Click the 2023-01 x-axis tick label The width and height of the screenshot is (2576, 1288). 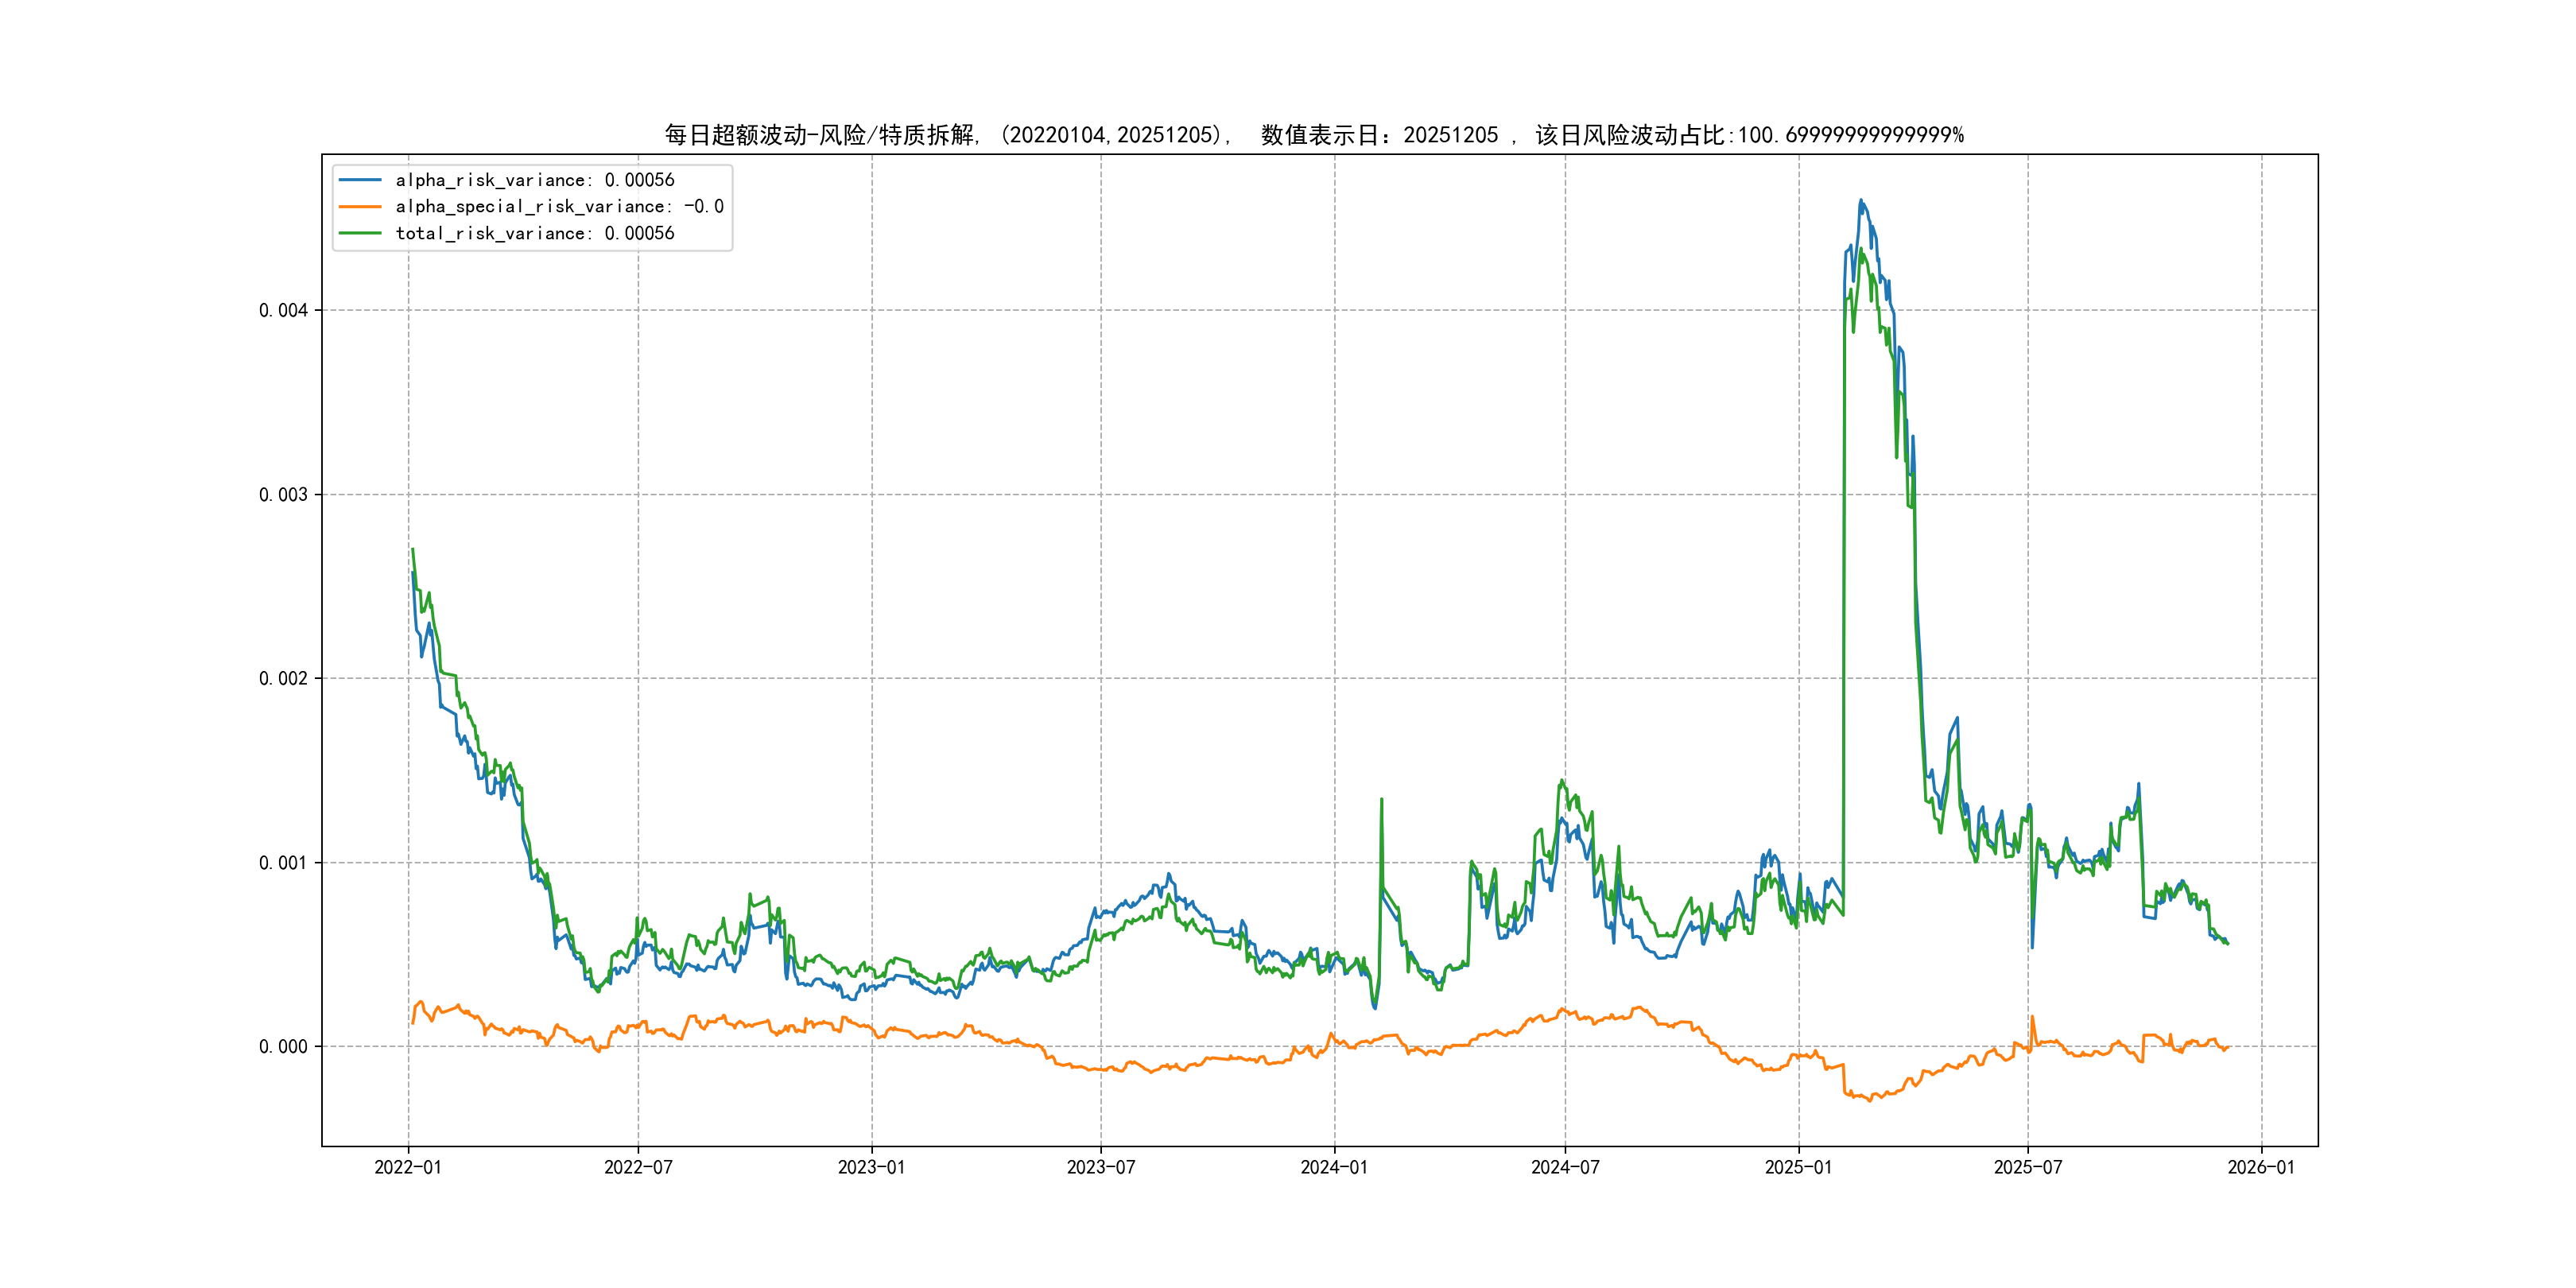pyautogui.click(x=871, y=1167)
